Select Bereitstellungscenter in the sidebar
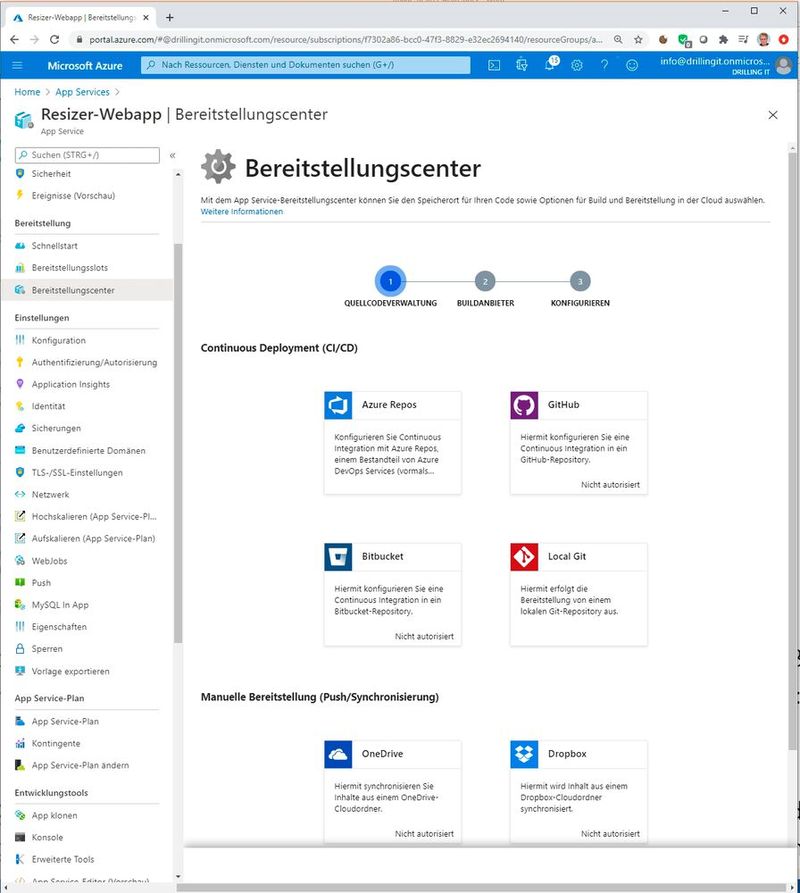 pos(87,290)
